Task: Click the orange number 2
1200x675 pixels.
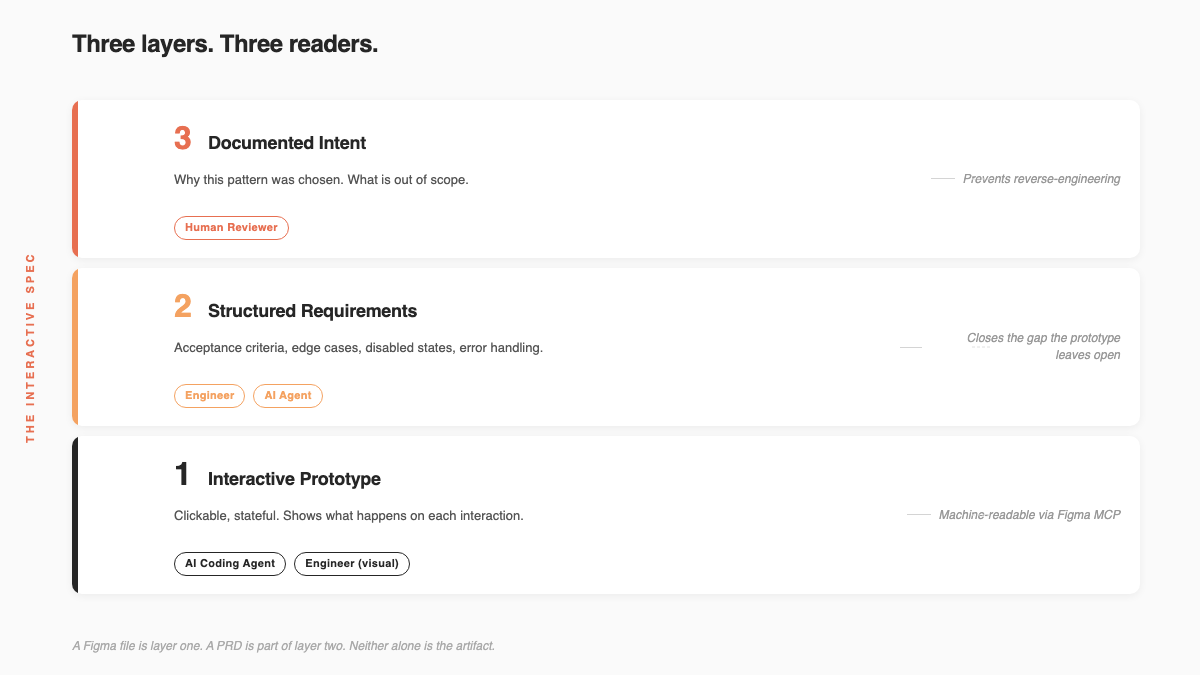Action: 182,307
